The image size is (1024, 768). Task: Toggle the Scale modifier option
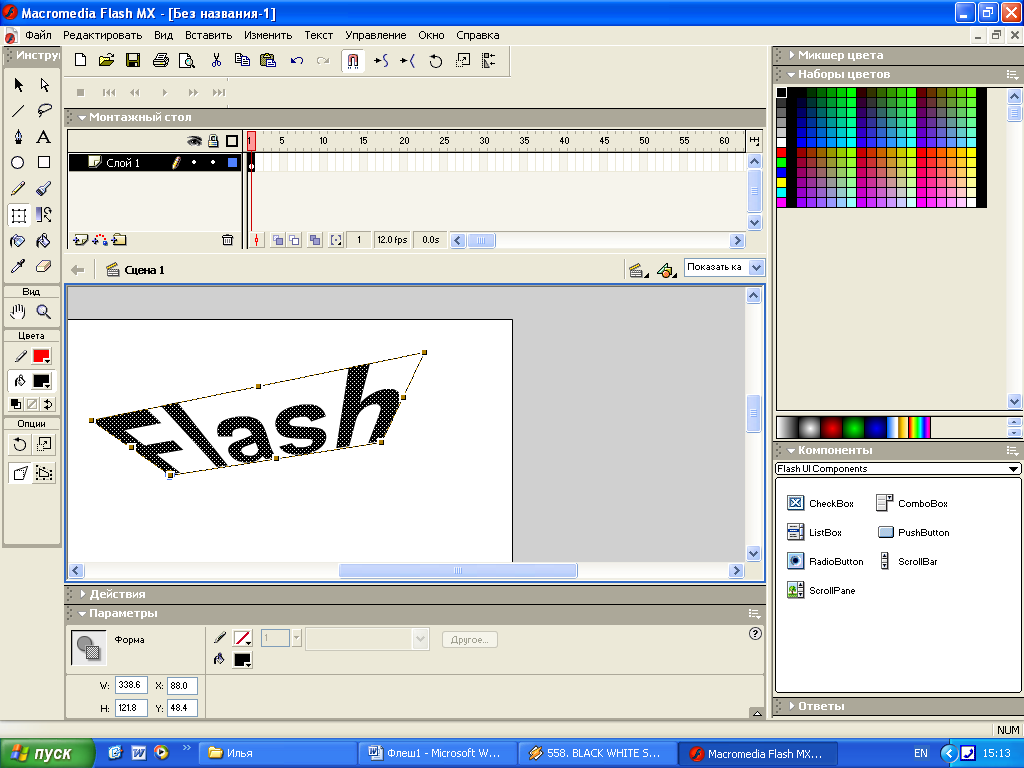(44, 445)
